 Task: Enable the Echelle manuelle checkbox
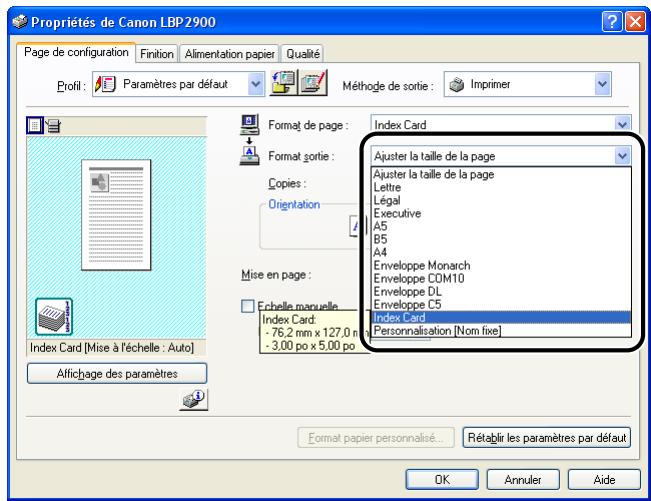click(247, 306)
